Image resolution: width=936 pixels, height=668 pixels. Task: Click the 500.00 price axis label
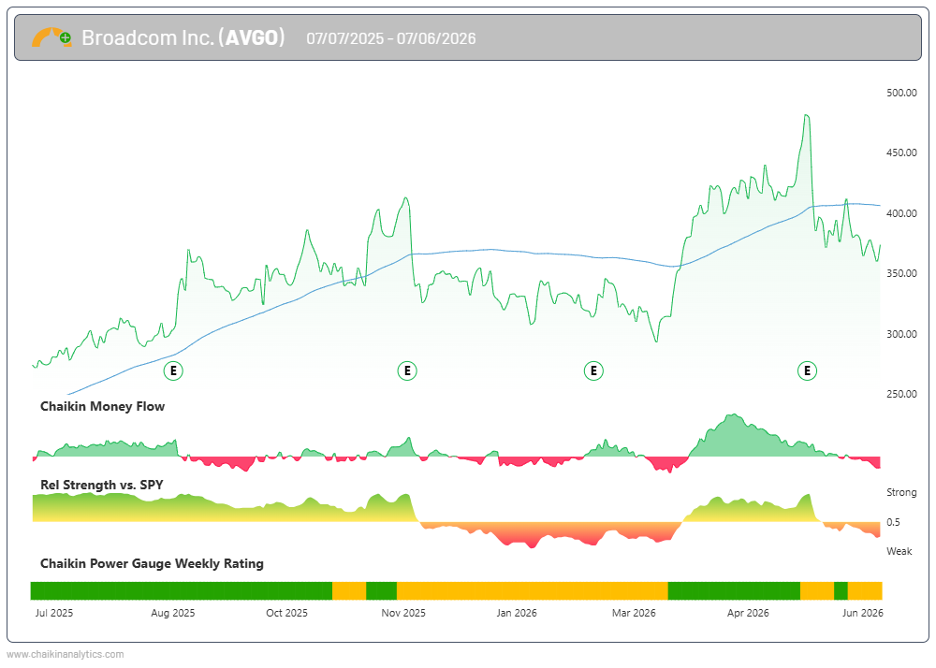[x=901, y=93]
